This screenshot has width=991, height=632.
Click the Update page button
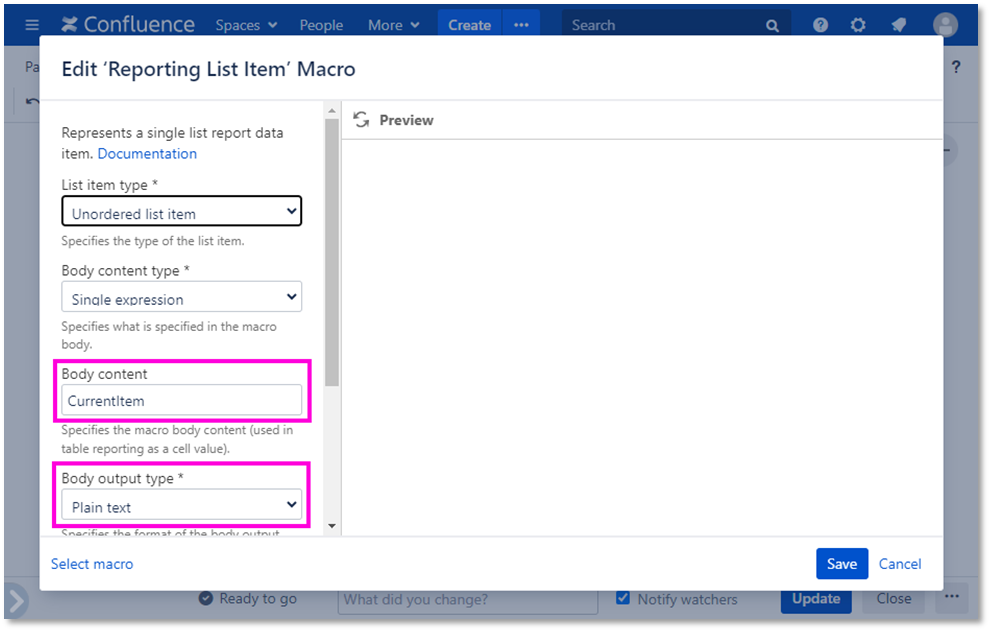point(816,599)
